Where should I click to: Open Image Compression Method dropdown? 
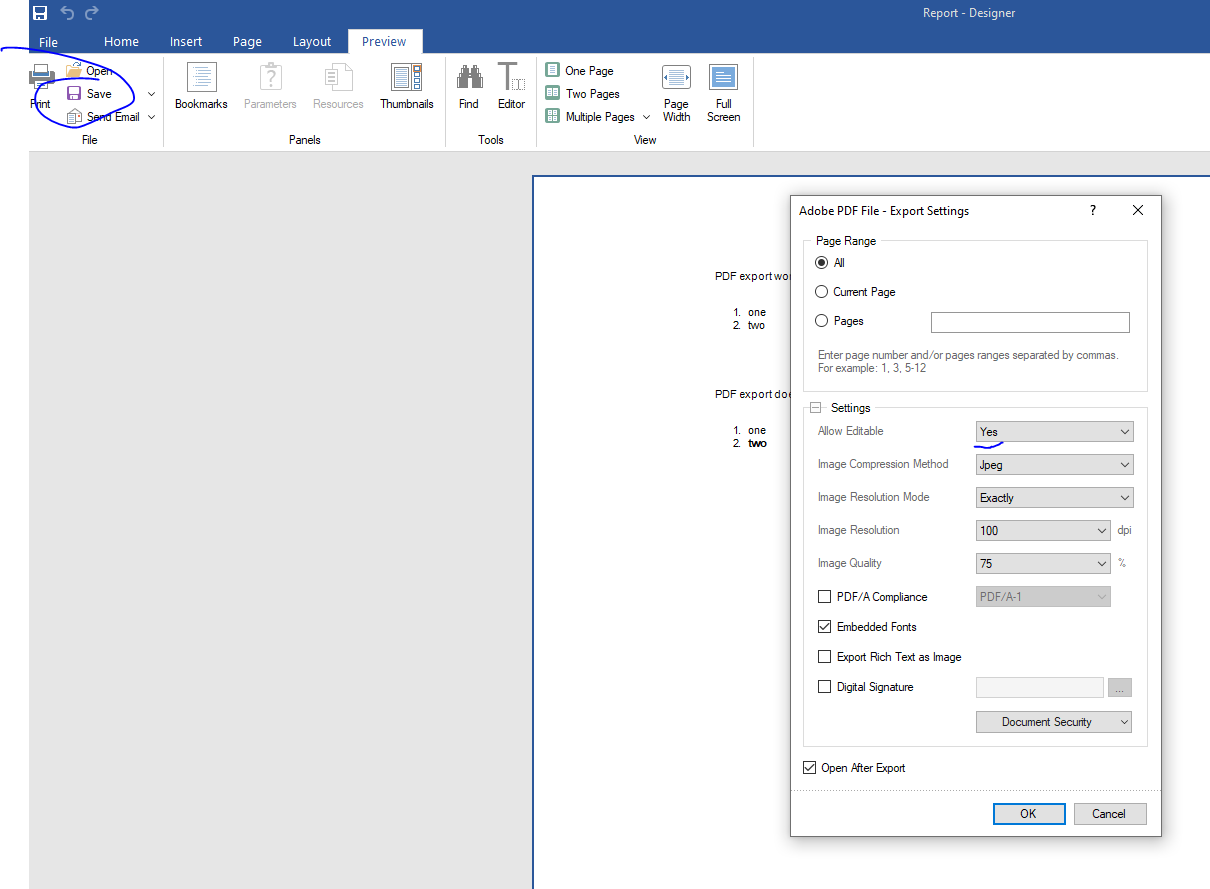[1055, 465]
